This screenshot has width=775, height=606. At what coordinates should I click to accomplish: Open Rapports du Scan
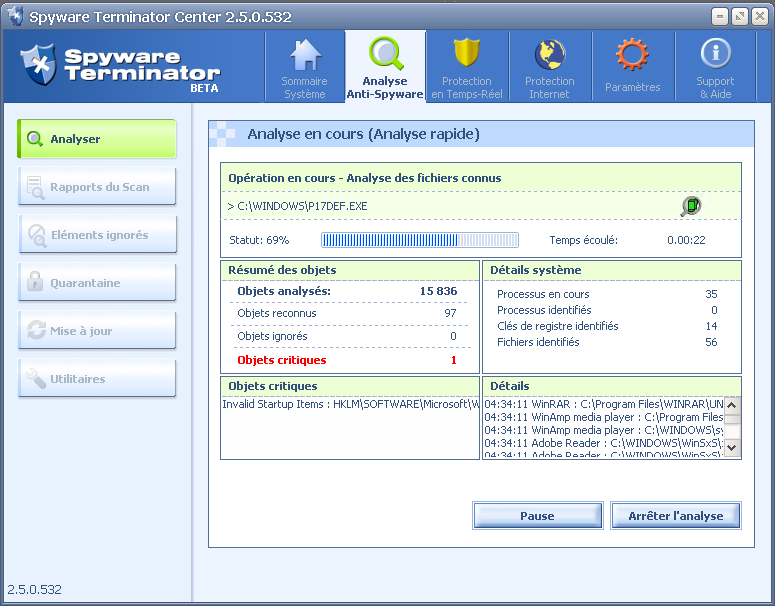[97, 186]
